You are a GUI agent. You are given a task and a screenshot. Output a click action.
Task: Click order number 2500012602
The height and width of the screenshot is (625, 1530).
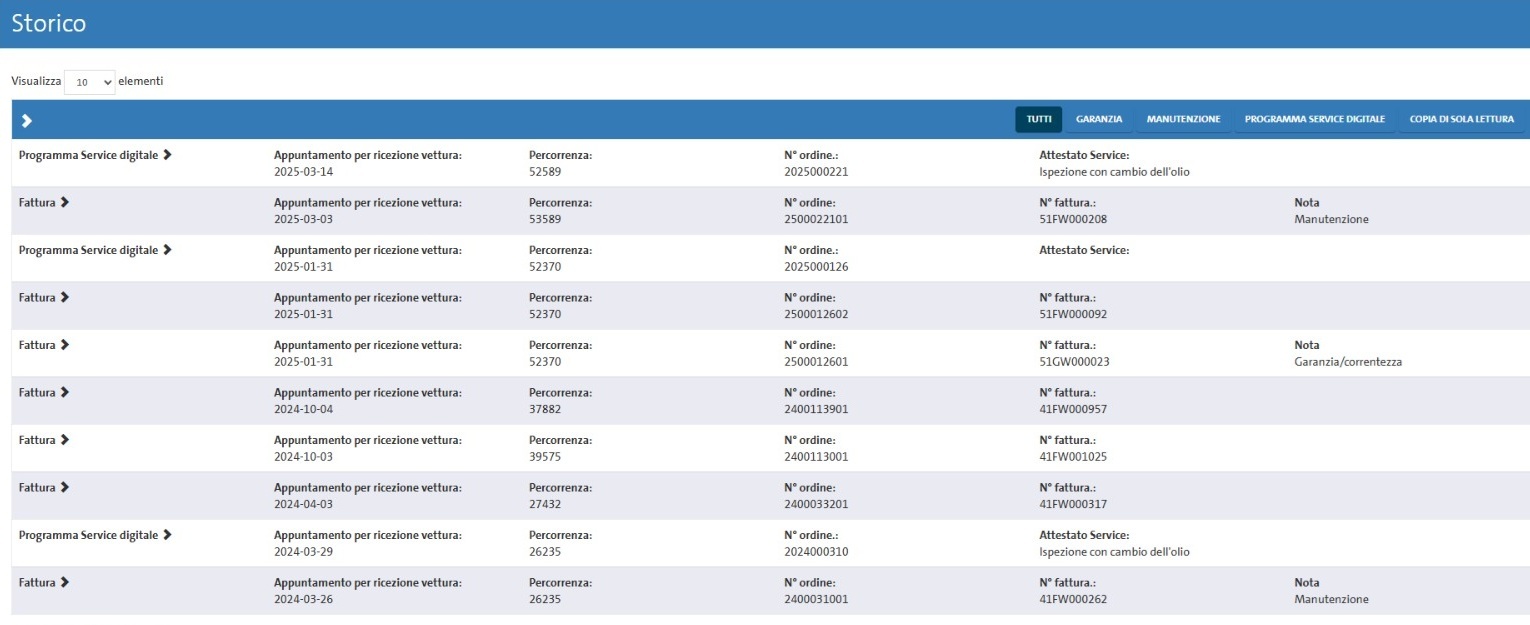(816, 314)
